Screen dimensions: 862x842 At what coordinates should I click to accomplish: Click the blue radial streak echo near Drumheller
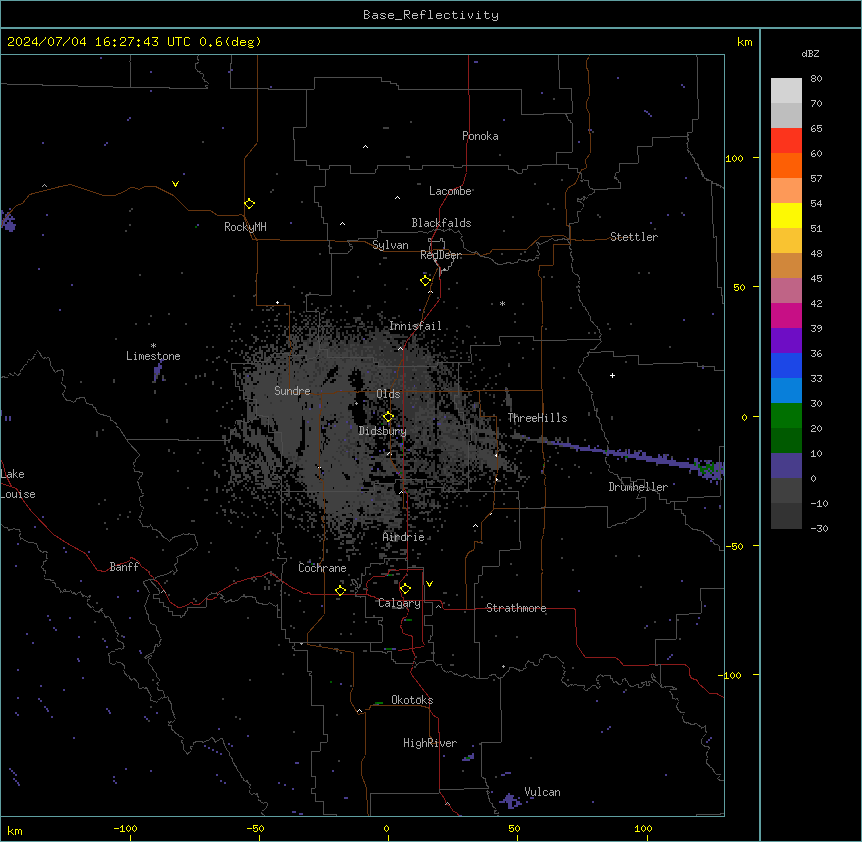621,453
